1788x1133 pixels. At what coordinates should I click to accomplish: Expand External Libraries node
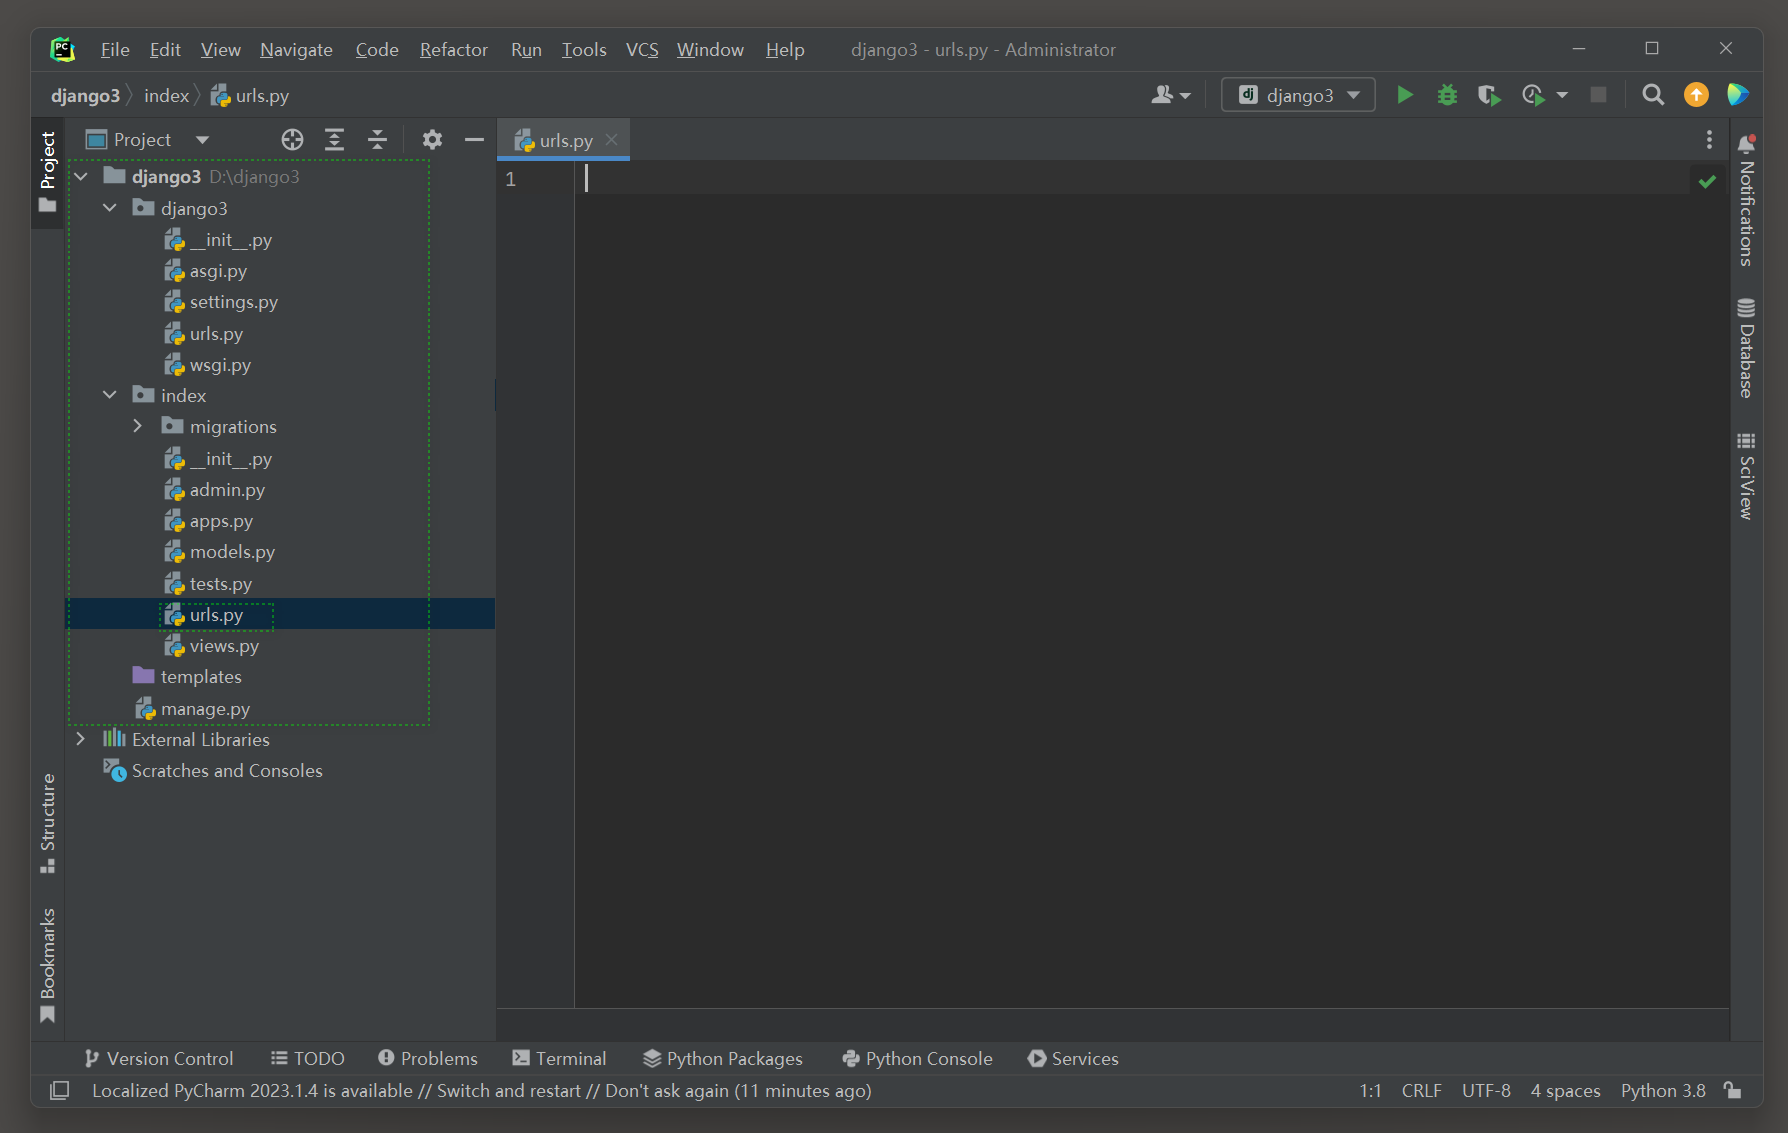click(81, 739)
